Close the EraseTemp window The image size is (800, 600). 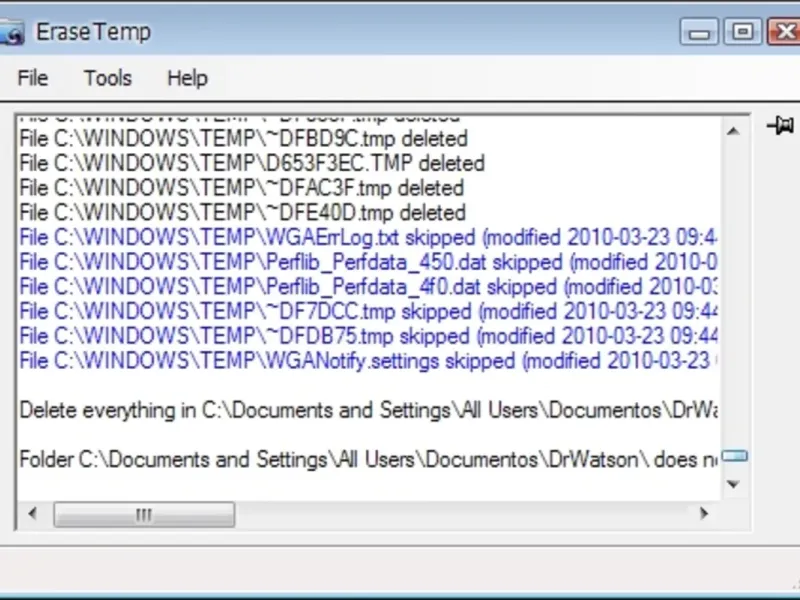784,33
